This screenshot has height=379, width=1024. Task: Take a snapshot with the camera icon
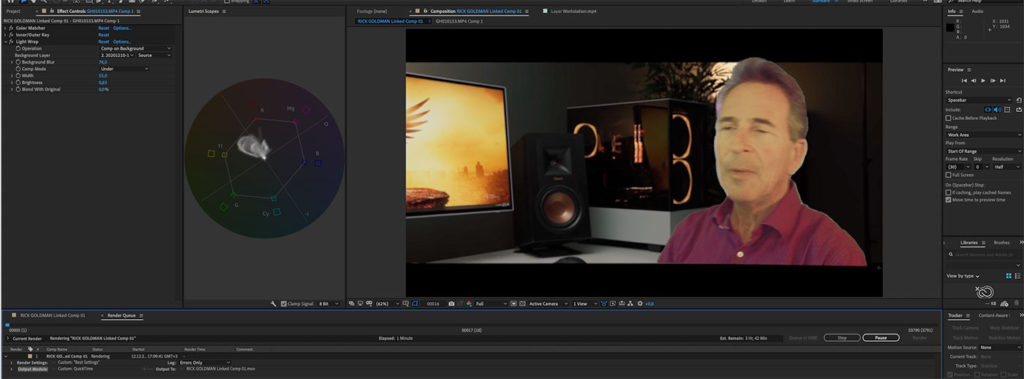pos(451,304)
